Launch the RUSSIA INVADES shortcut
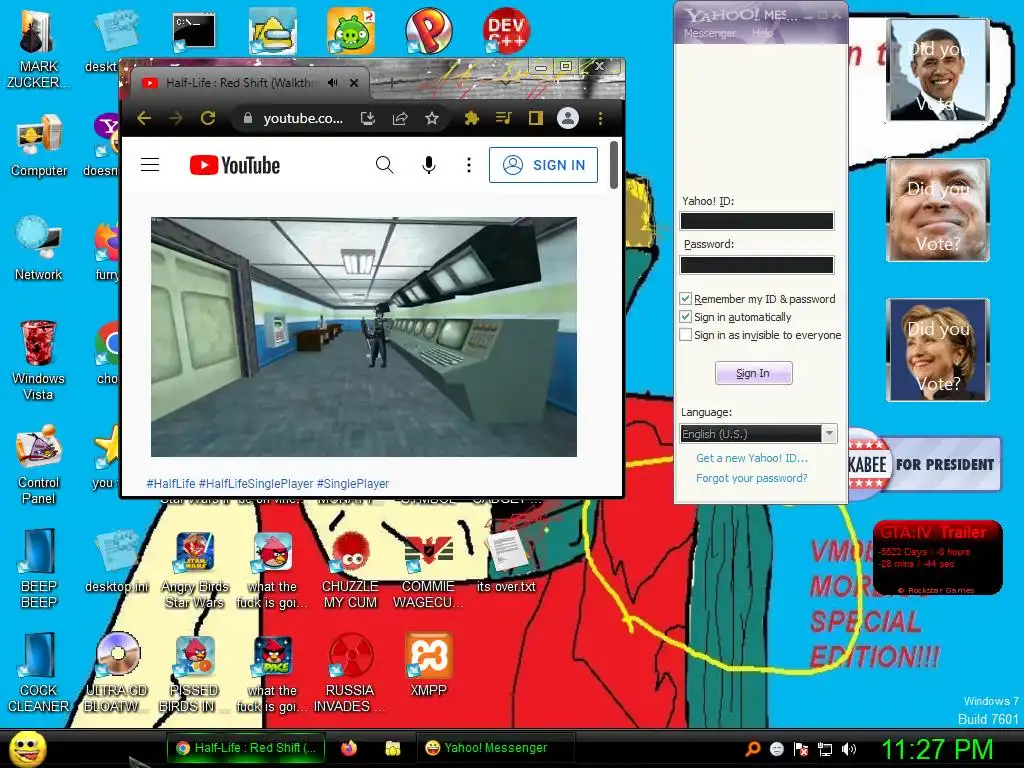Screen dimensions: 1024x768 351,673
